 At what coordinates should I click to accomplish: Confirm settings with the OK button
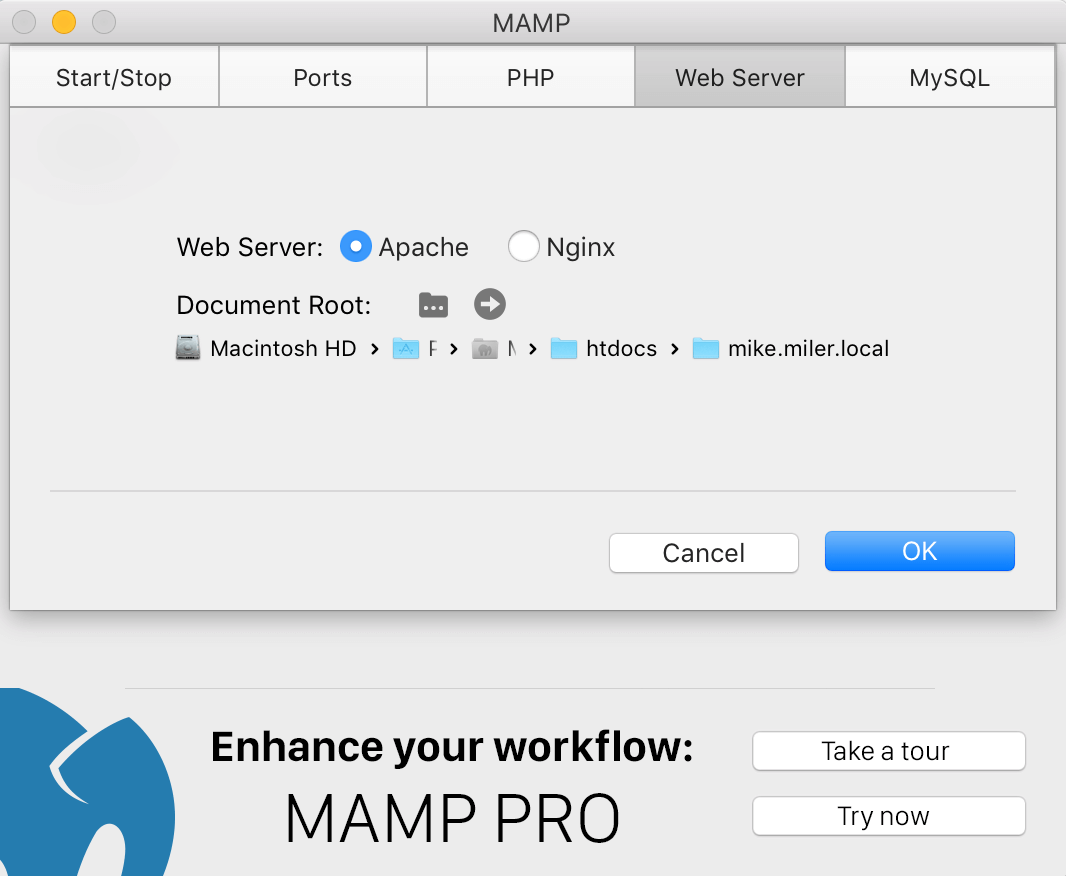point(919,551)
